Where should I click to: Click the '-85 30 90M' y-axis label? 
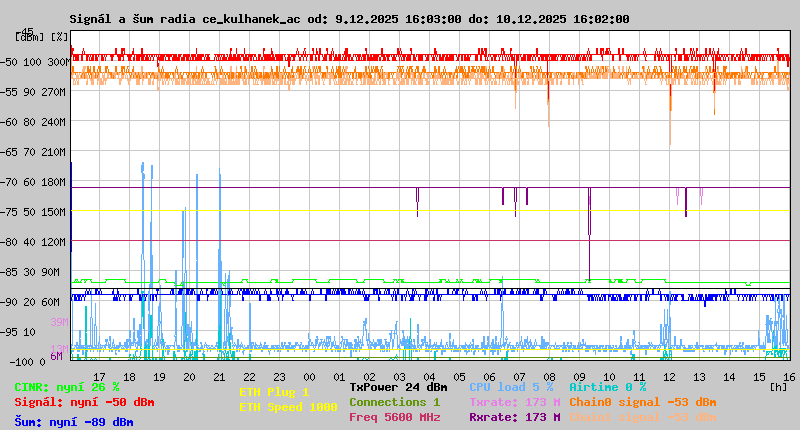30,272
